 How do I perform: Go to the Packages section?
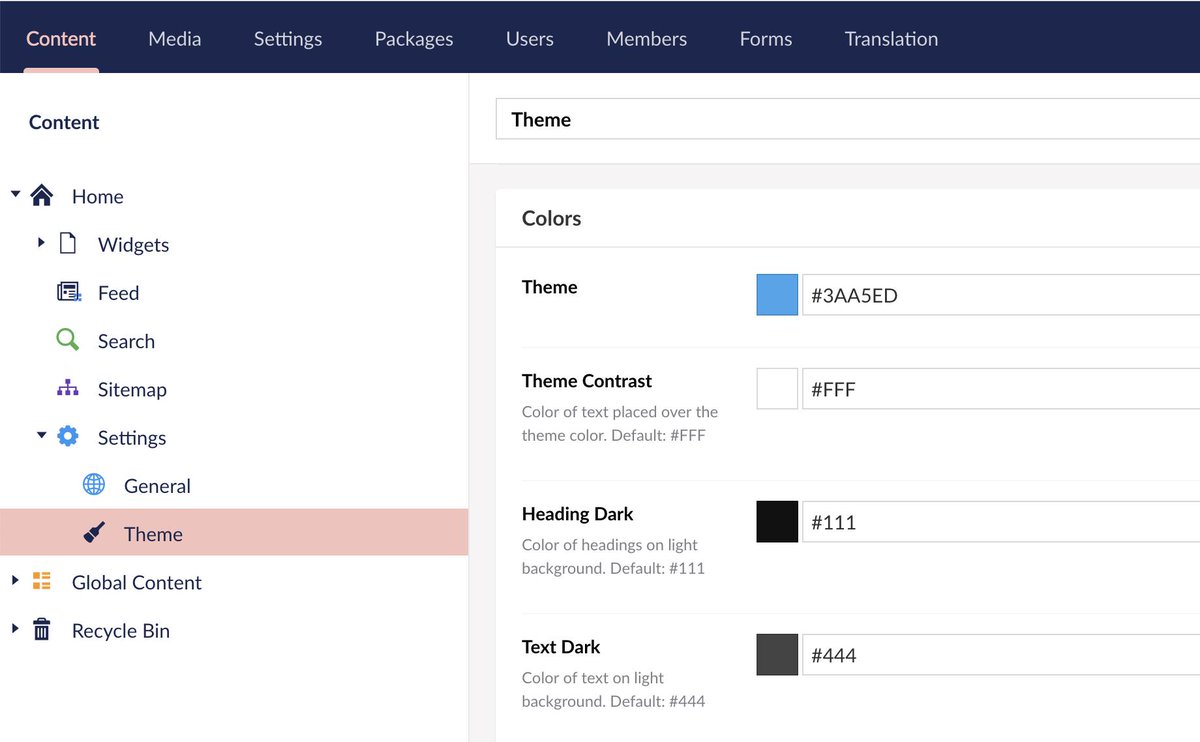(414, 39)
